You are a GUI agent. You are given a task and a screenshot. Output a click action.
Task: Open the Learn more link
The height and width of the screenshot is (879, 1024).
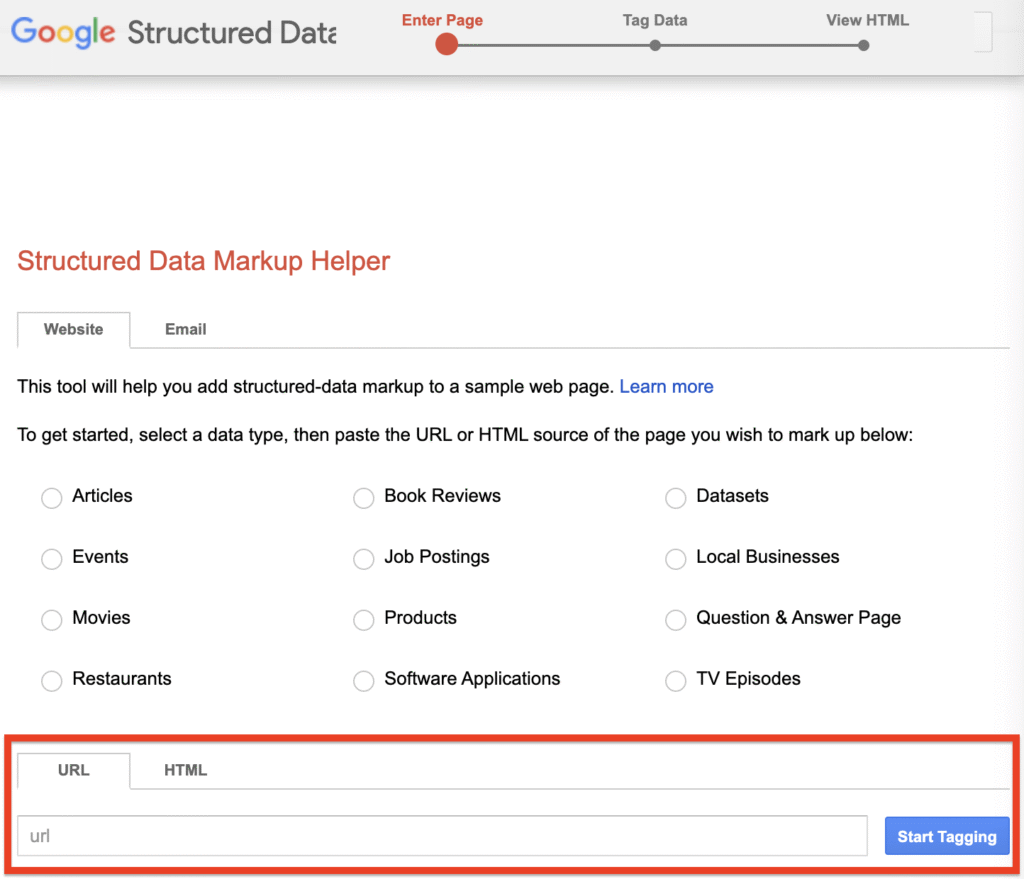pos(666,387)
